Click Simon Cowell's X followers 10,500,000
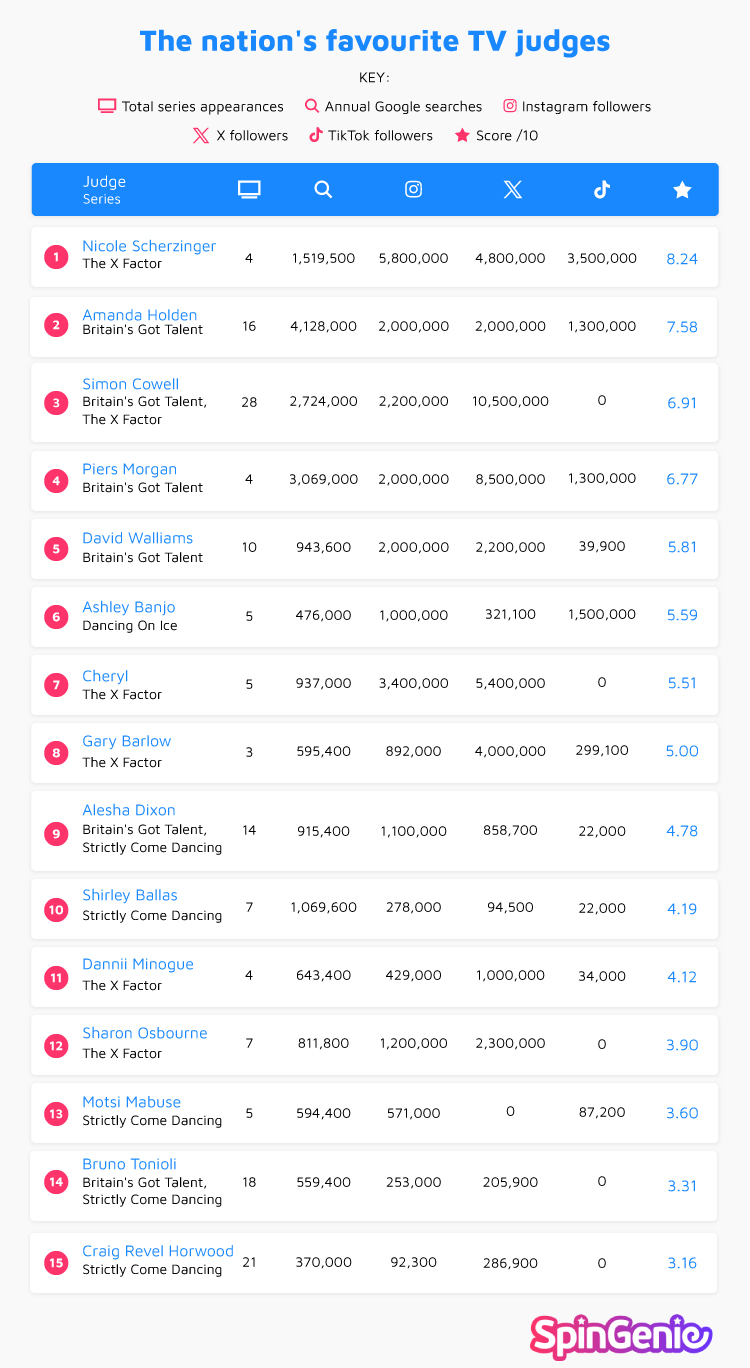Image resolution: width=750 pixels, height=1368 pixels. 511,401
